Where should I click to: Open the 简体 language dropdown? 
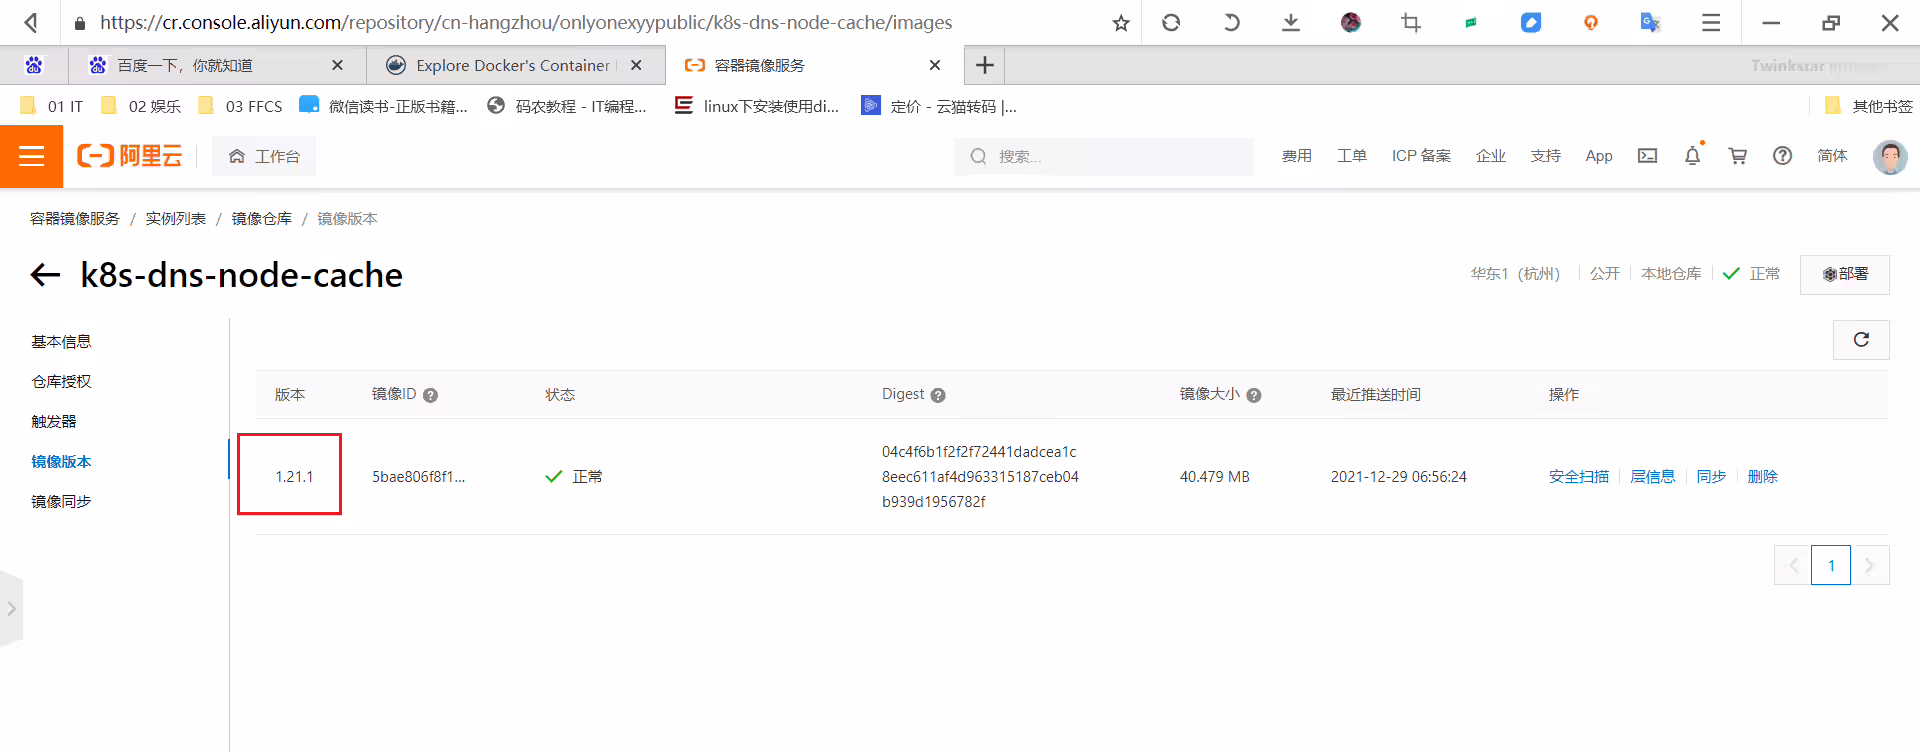pyautogui.click(x=1832, y=156)
